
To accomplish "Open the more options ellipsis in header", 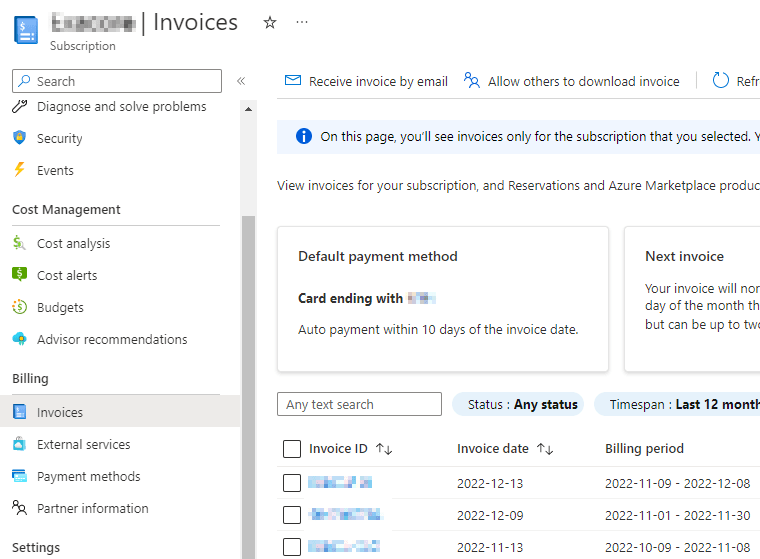I will (302, 22).
